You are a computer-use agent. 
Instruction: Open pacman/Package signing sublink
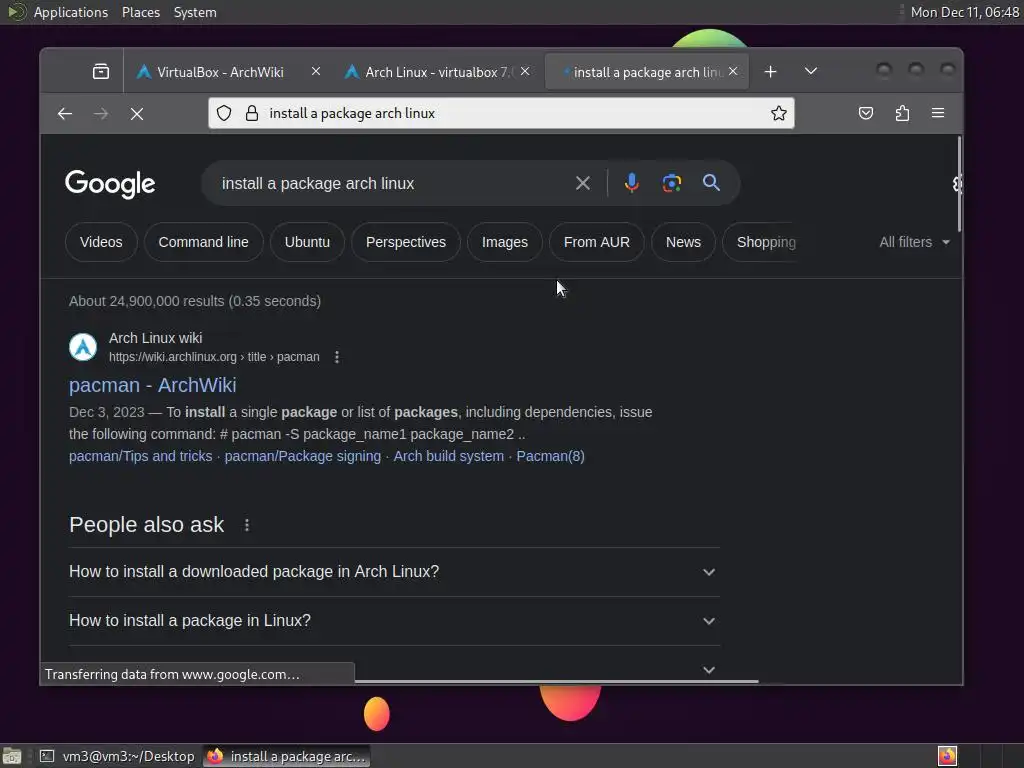click(302, 456)
